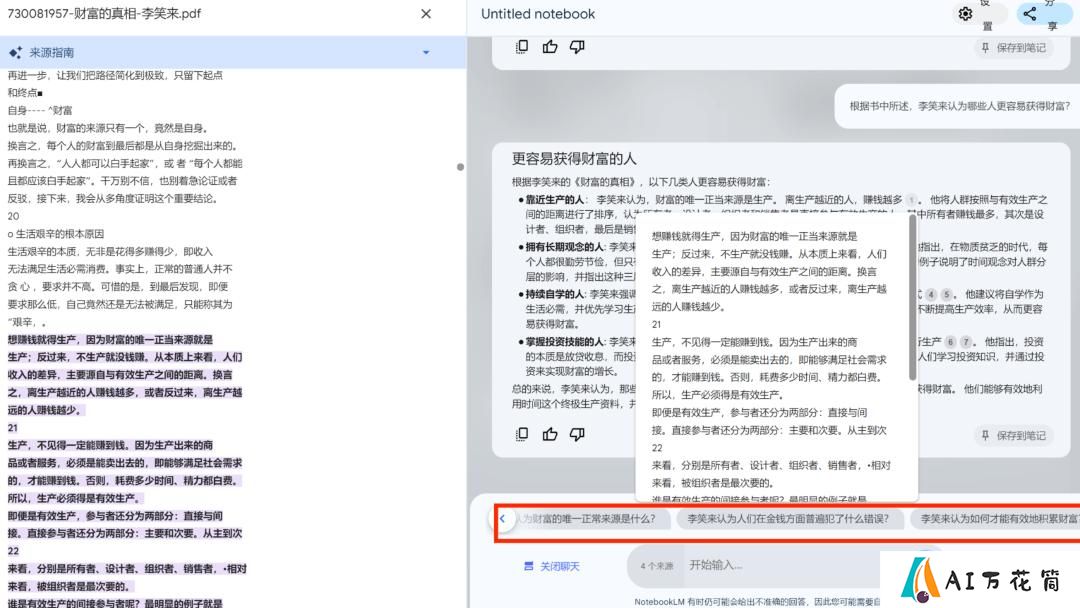Thumbs up the previous answer at top
The image size is (1080, 608).
click(550, 47)
